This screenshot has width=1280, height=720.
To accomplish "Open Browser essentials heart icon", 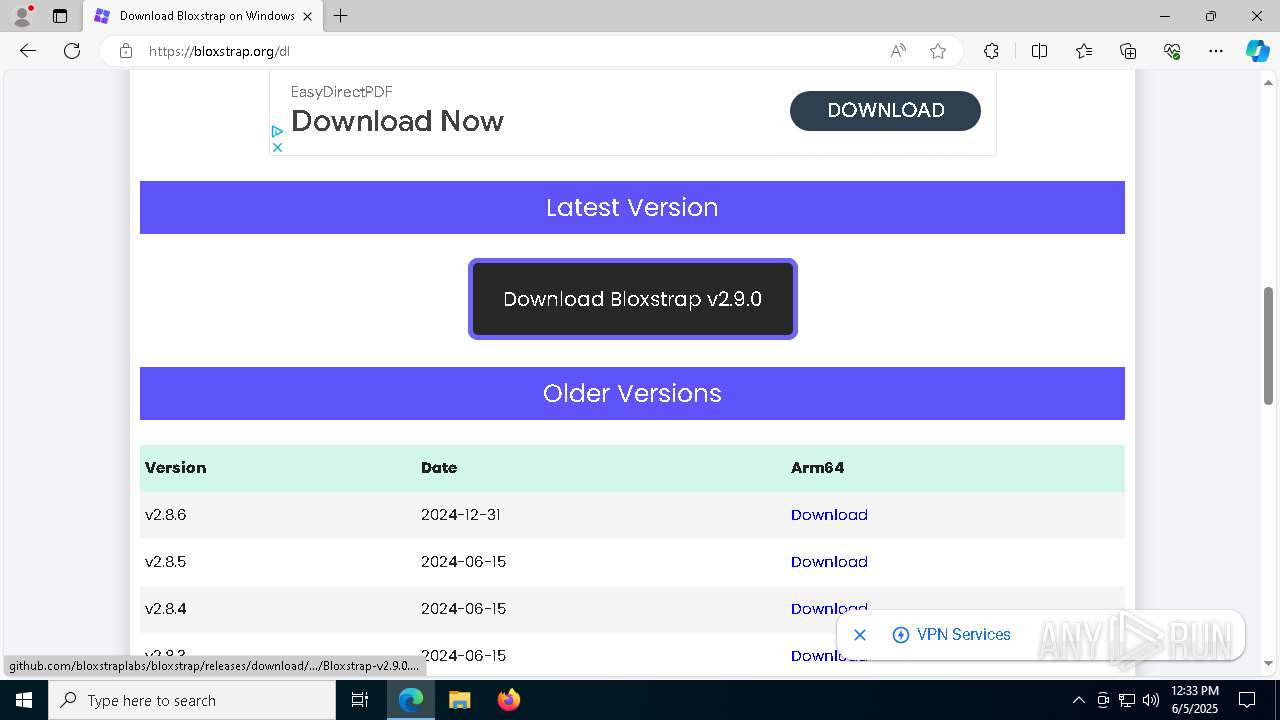I will (x=1172, y=51).
